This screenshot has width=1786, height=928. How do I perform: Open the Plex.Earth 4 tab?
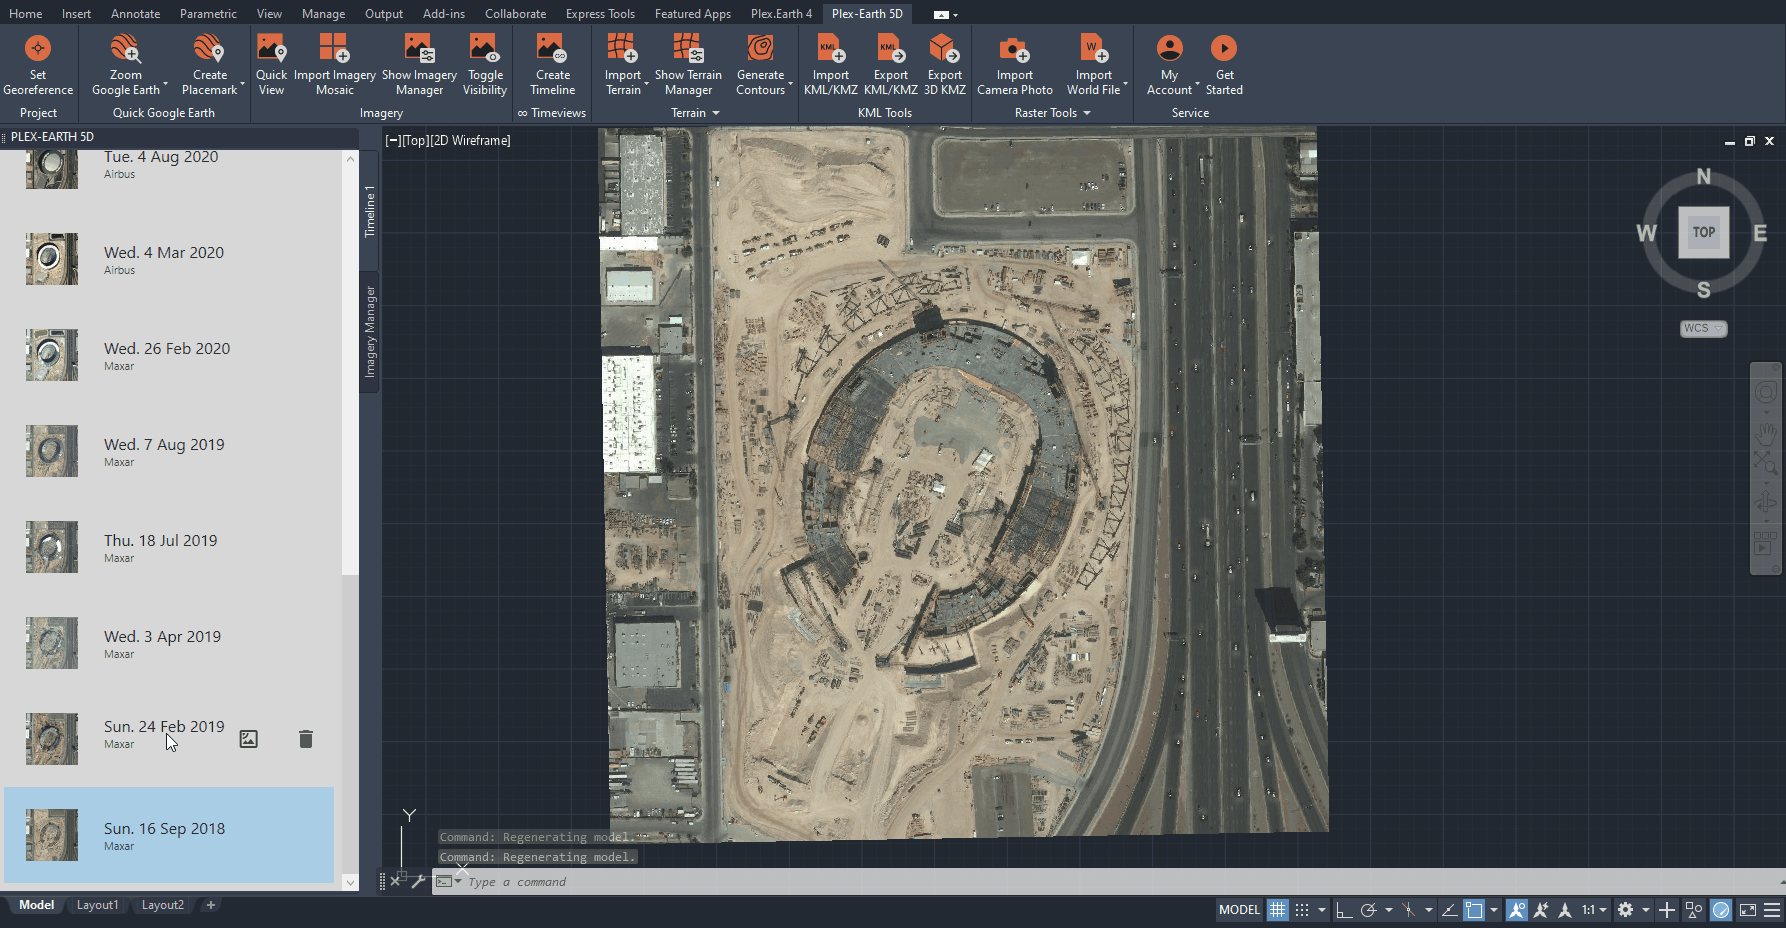coord(781,13)
